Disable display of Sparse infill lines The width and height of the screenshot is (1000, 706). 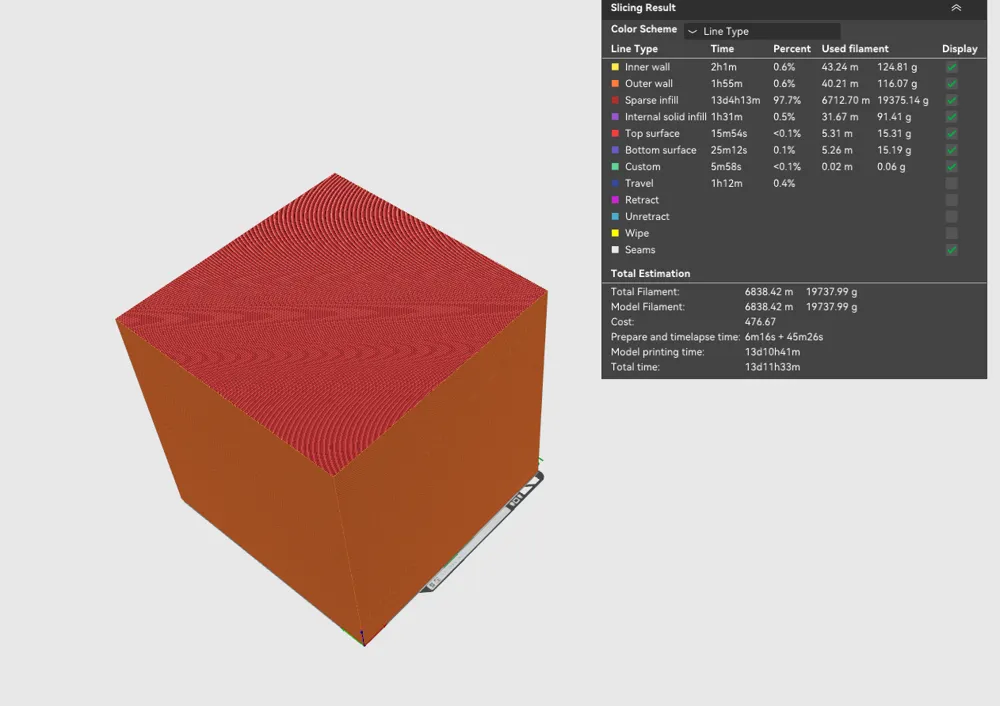[x=951, y=100]
